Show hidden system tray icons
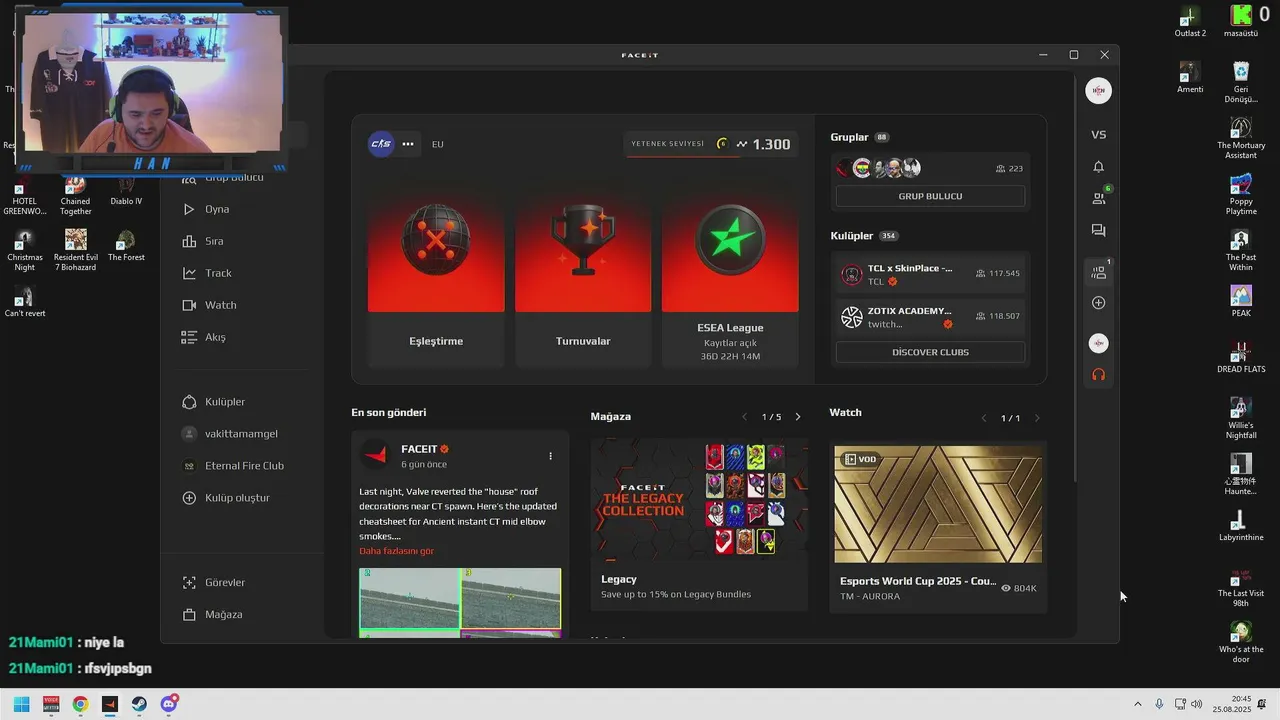Screen dimensions: 1280x720 pos(1137,704)
